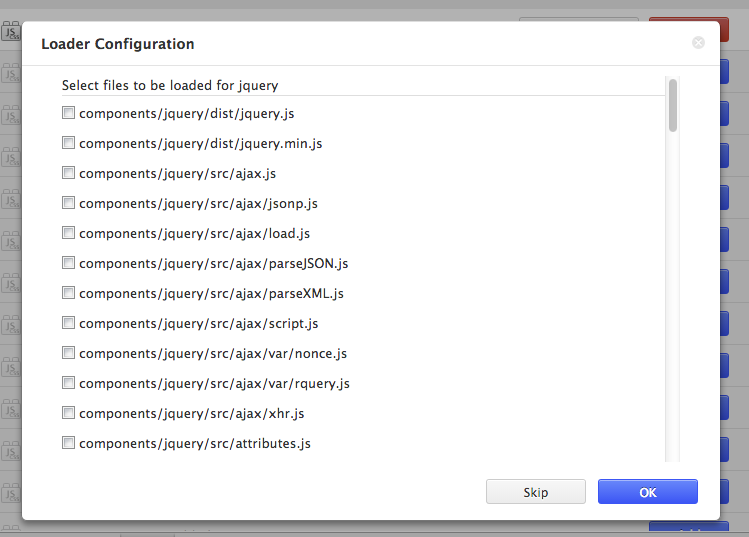Enable the jquery.min.js file checkbox
The height and width of the screenshot is (537, 749).
(68, 143)
